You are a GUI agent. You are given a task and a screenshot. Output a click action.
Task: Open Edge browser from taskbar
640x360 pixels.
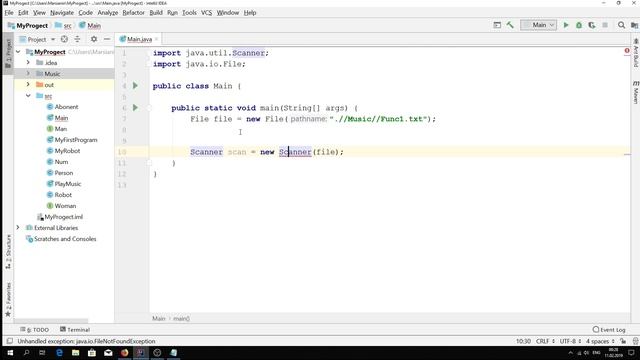tap(59, 353)
